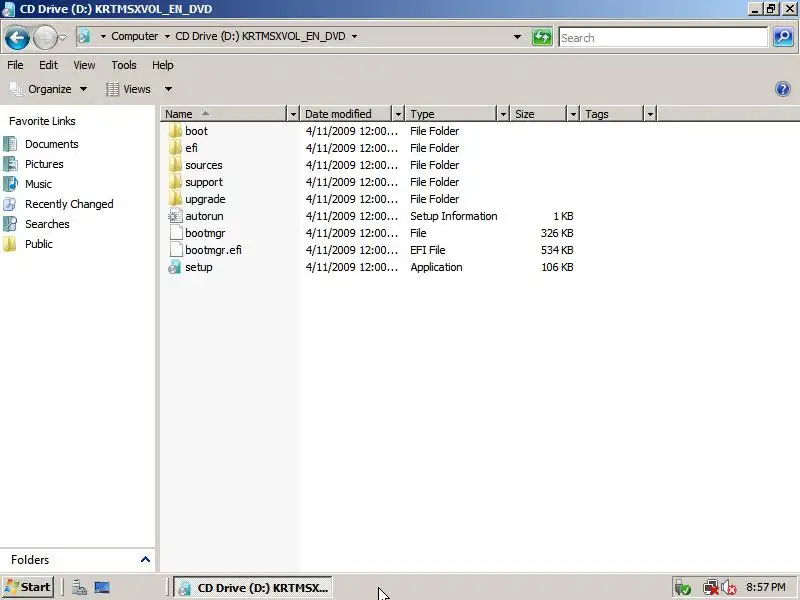The width and height of the screenshot is (800, 600).
Task: Open the recent pages arrow beside Forward
Action: tap(62, 38)
